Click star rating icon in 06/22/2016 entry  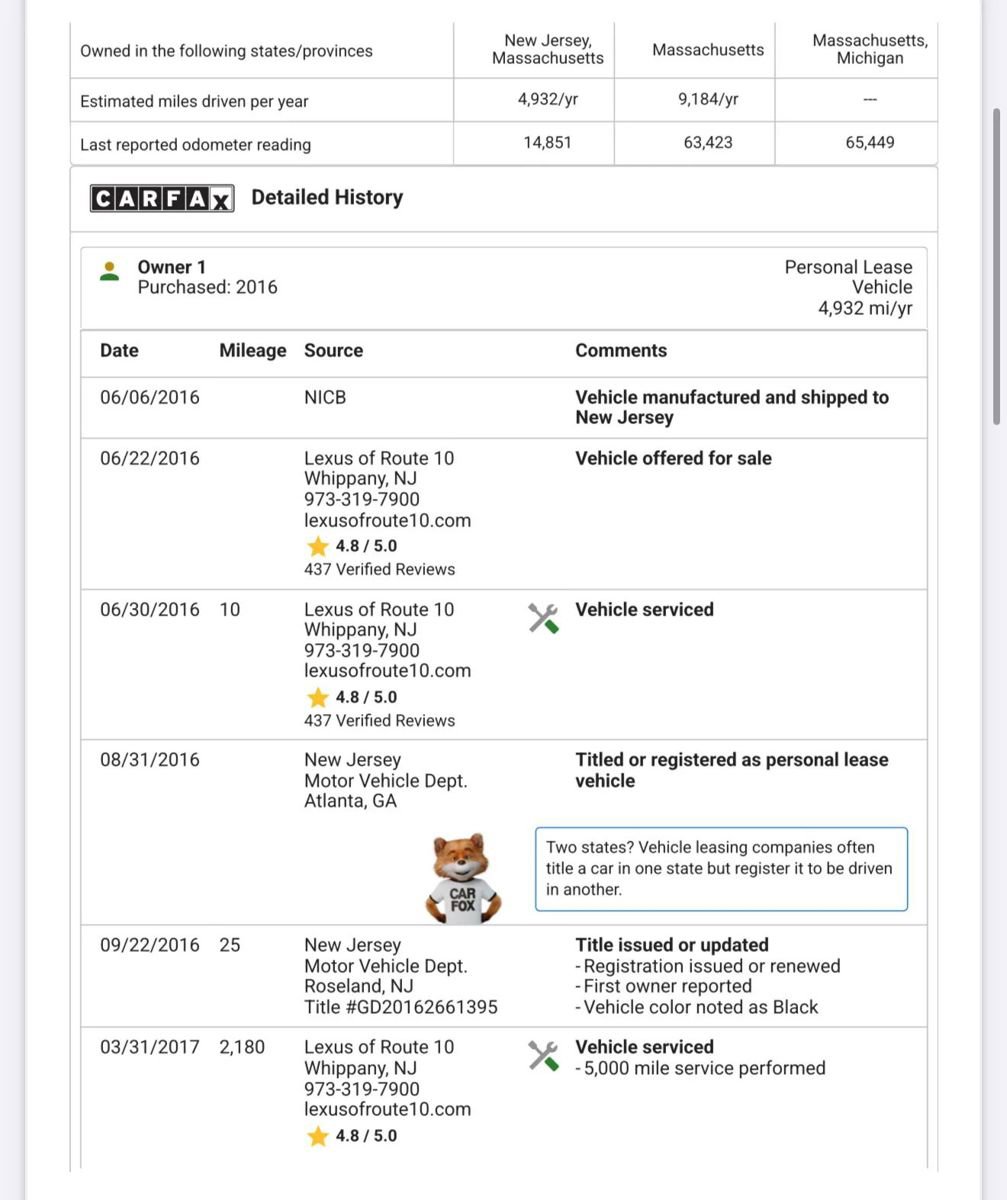[318, 546]
